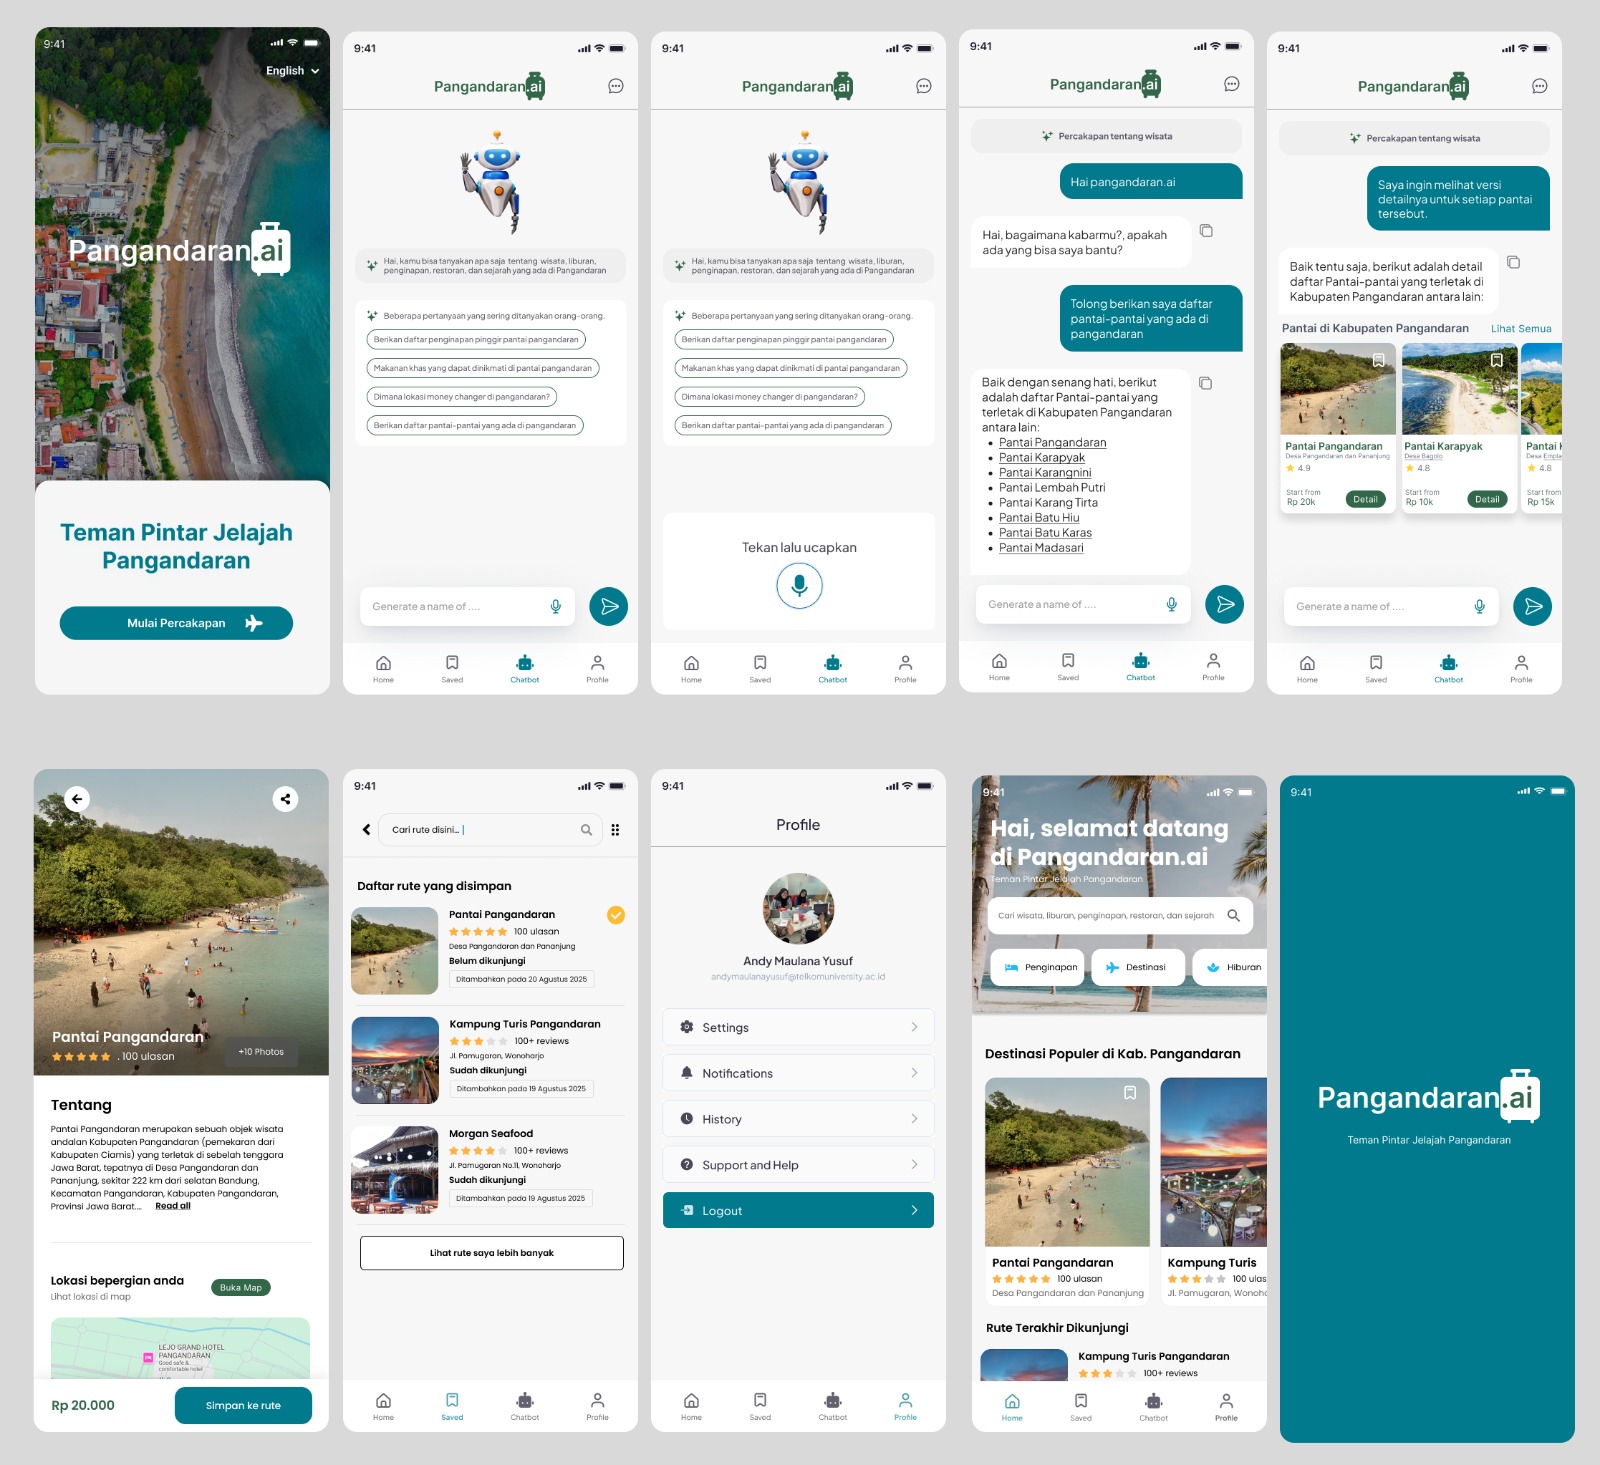Tap the microphone button under "Tekan lalu ucapkan"
Viewport: 1600px width, 1465px height.
(x=799, y=586)
